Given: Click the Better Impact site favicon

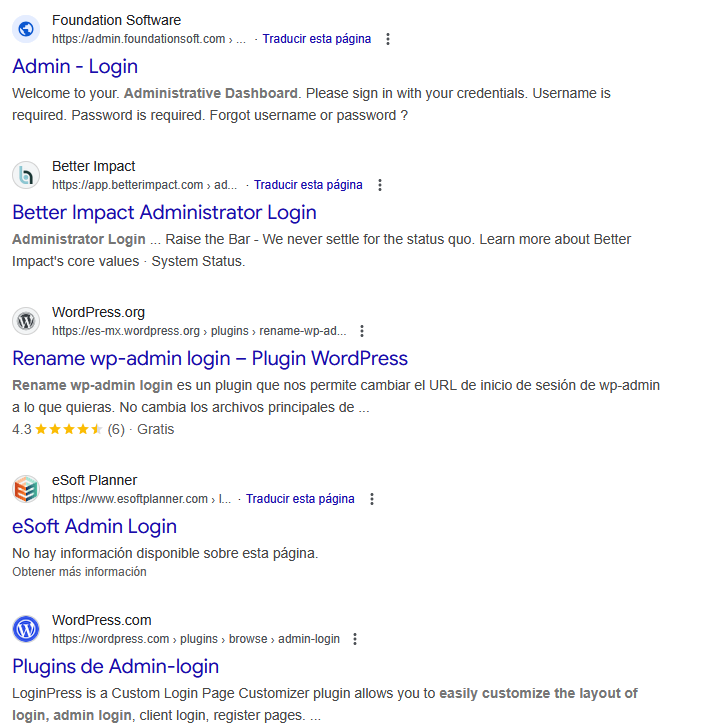Looking at the screenshot, I should [x=26, y=175].
